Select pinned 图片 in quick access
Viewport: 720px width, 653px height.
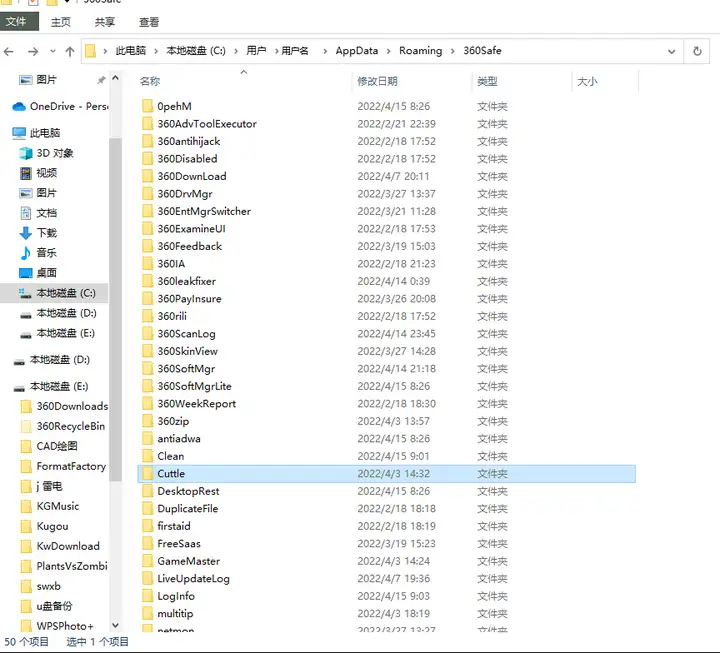tap(46, 80)
